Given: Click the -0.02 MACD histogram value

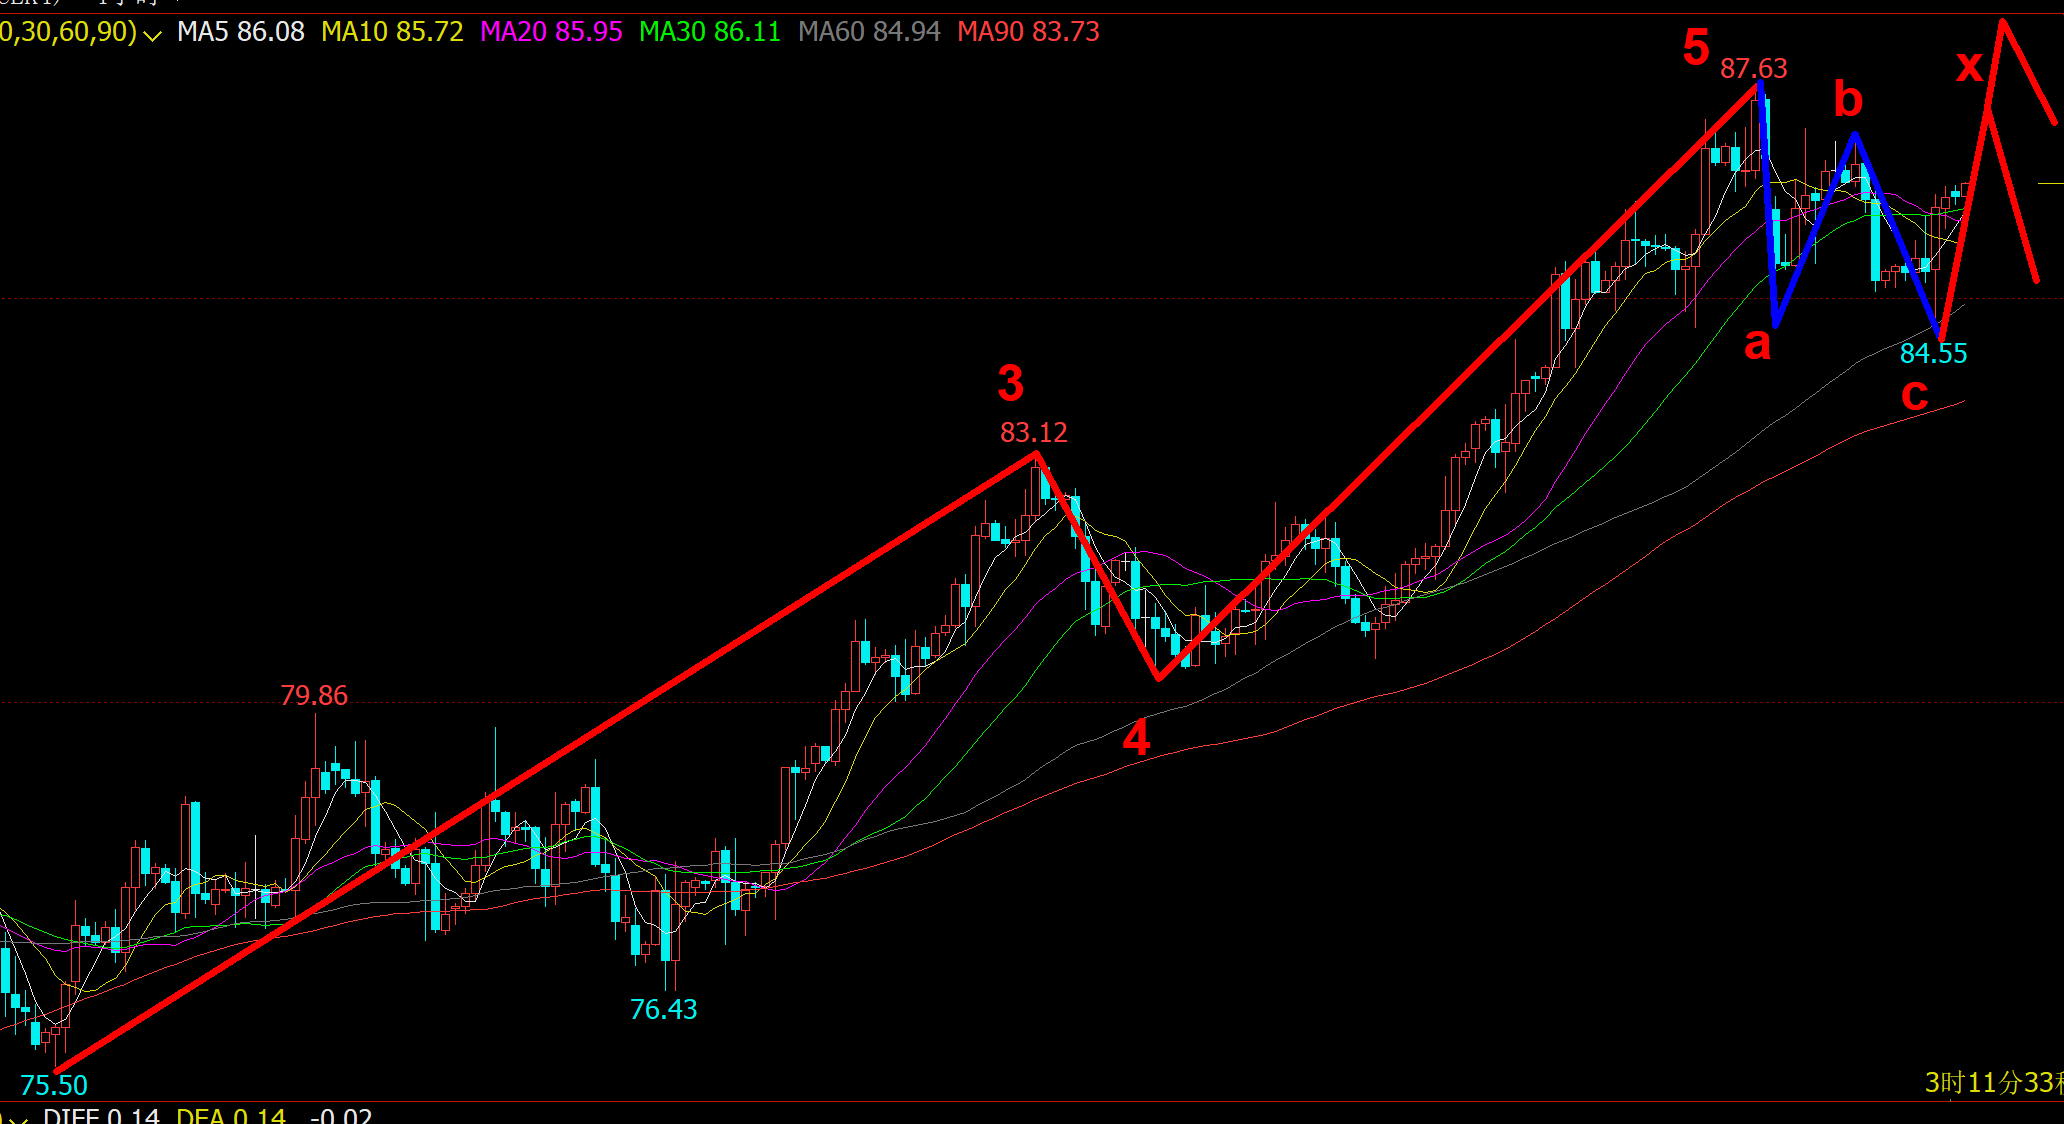Looking at the screenshot, I should [340, 1115].
